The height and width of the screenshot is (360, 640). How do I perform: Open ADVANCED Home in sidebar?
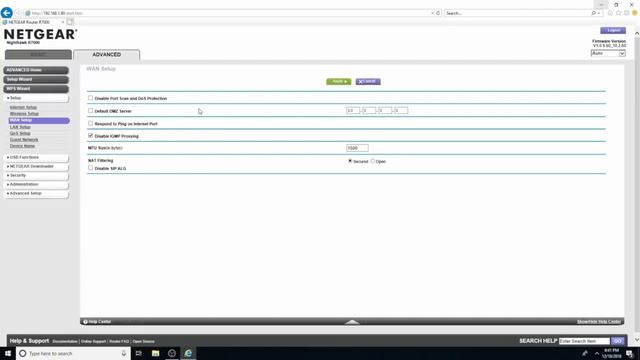(x=36, y=70)
